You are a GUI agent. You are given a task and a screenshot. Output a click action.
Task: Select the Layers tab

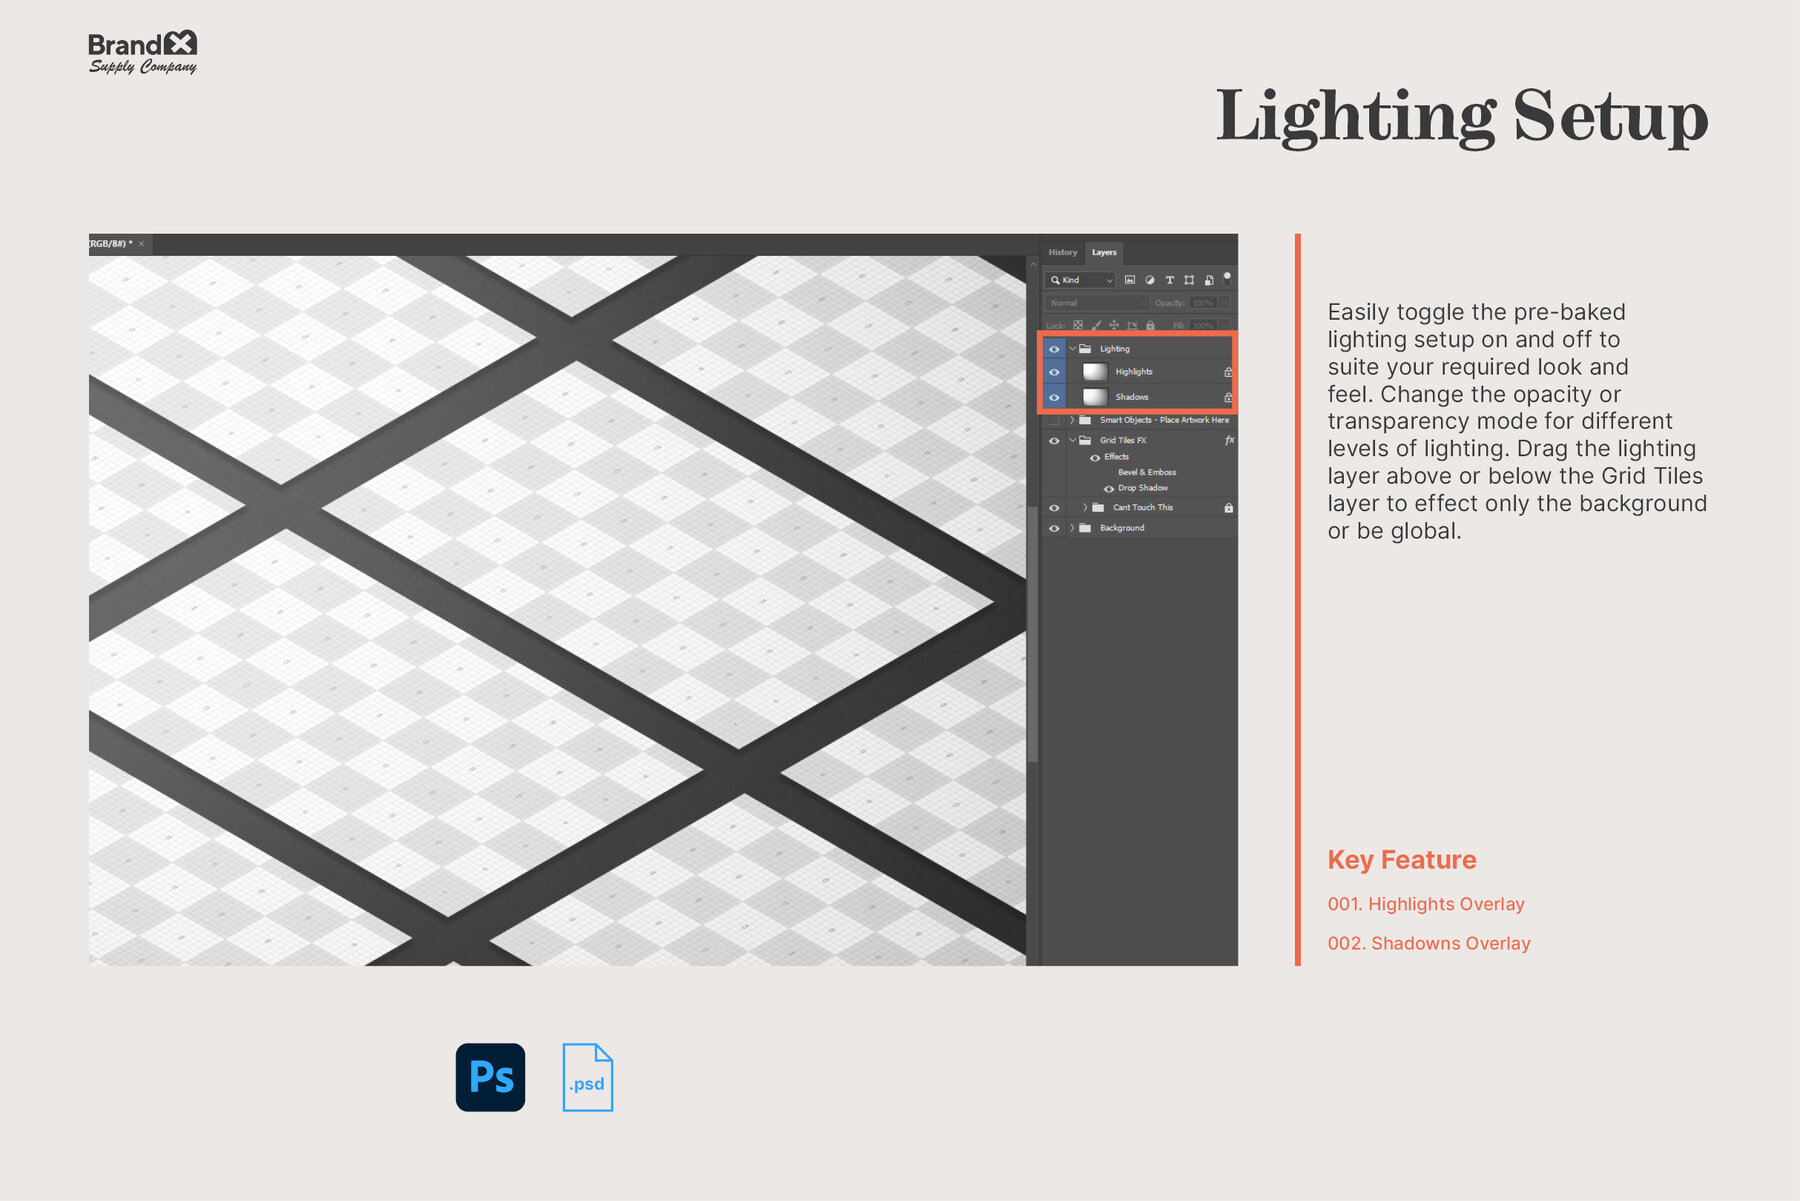point(1104,252)
